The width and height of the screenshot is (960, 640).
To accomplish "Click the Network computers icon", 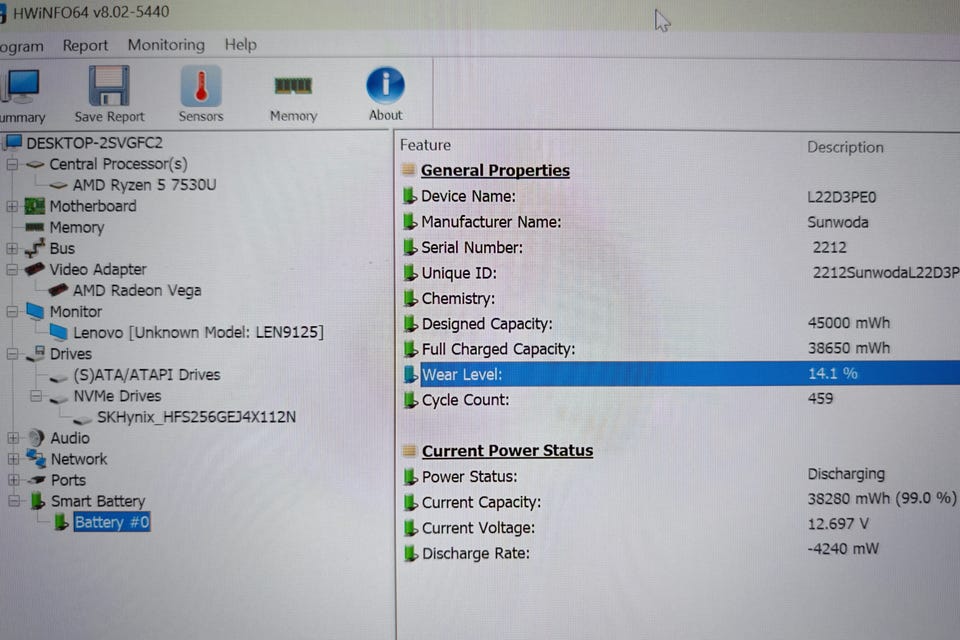I will click(x=36, y=458).
